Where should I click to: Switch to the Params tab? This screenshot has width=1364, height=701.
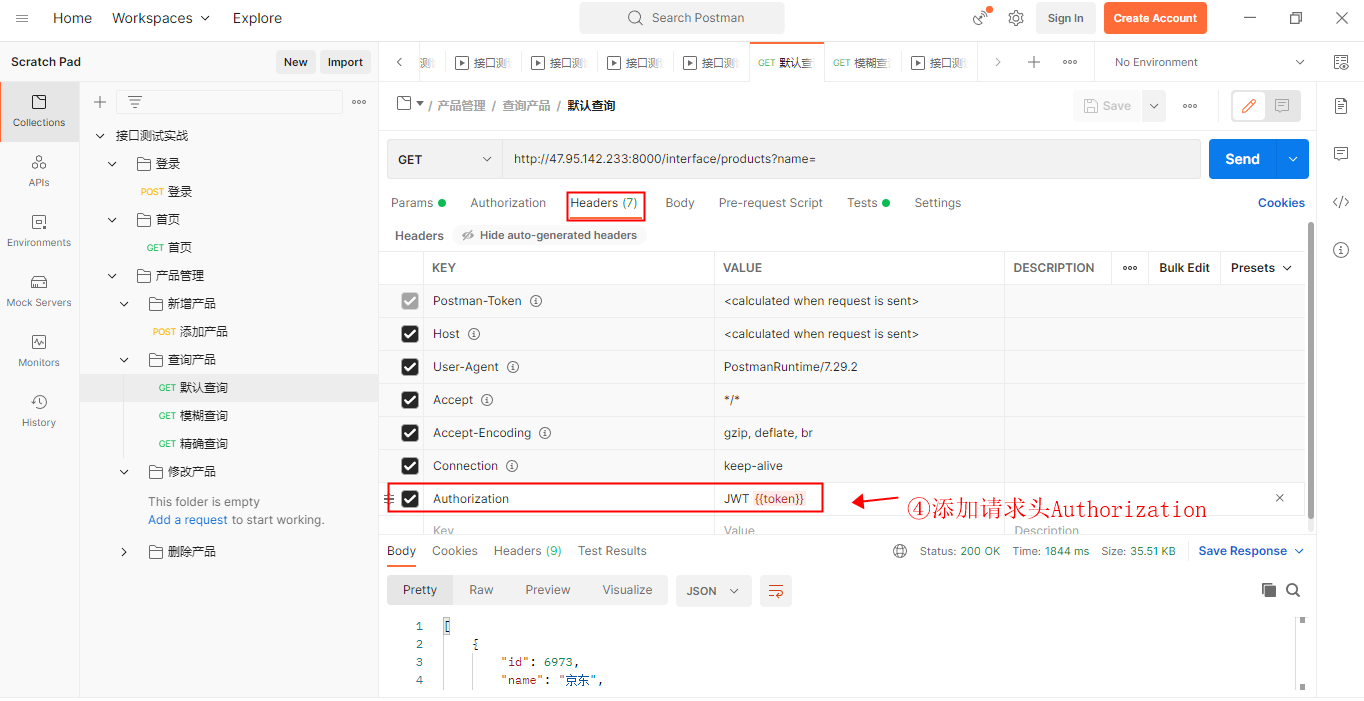click(x=418, y=203)
